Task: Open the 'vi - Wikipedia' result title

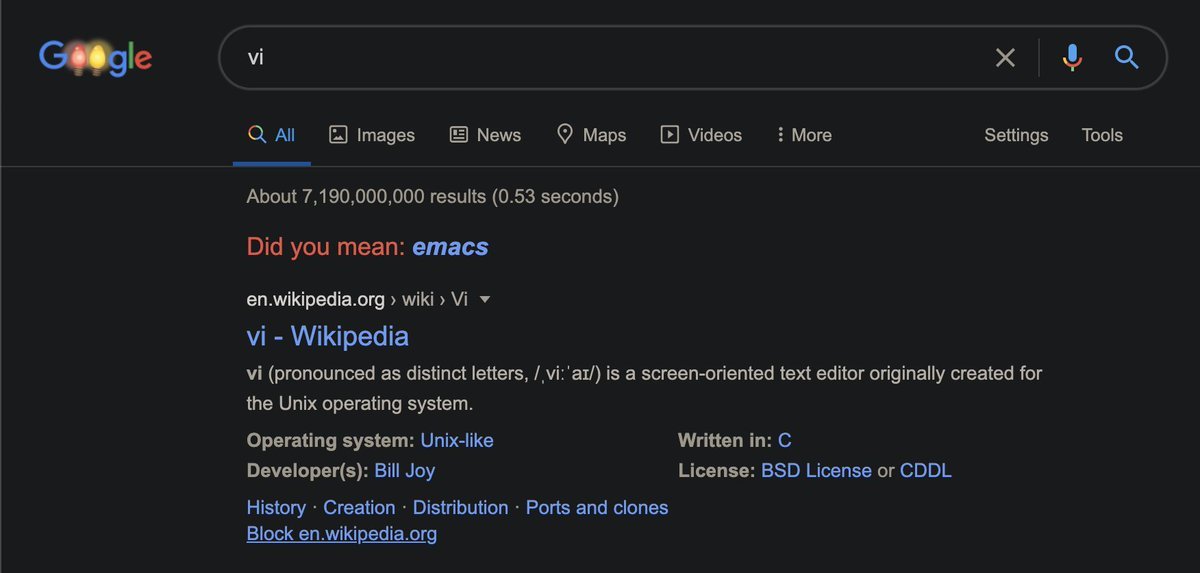Action: click(x=327, y=336)
